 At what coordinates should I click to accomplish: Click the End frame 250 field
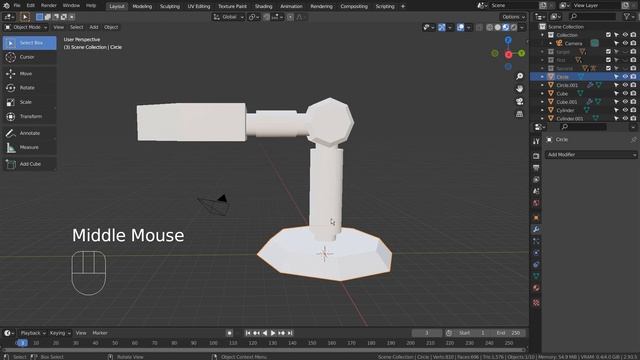[x=509, y=333]
